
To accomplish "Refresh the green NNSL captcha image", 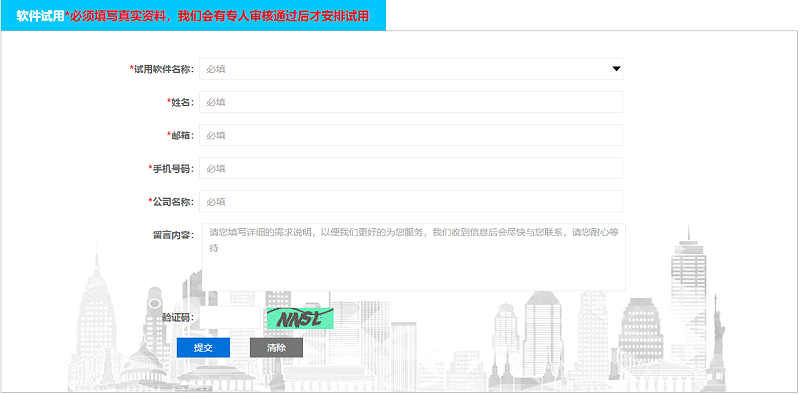I will [x=300, y=318].
